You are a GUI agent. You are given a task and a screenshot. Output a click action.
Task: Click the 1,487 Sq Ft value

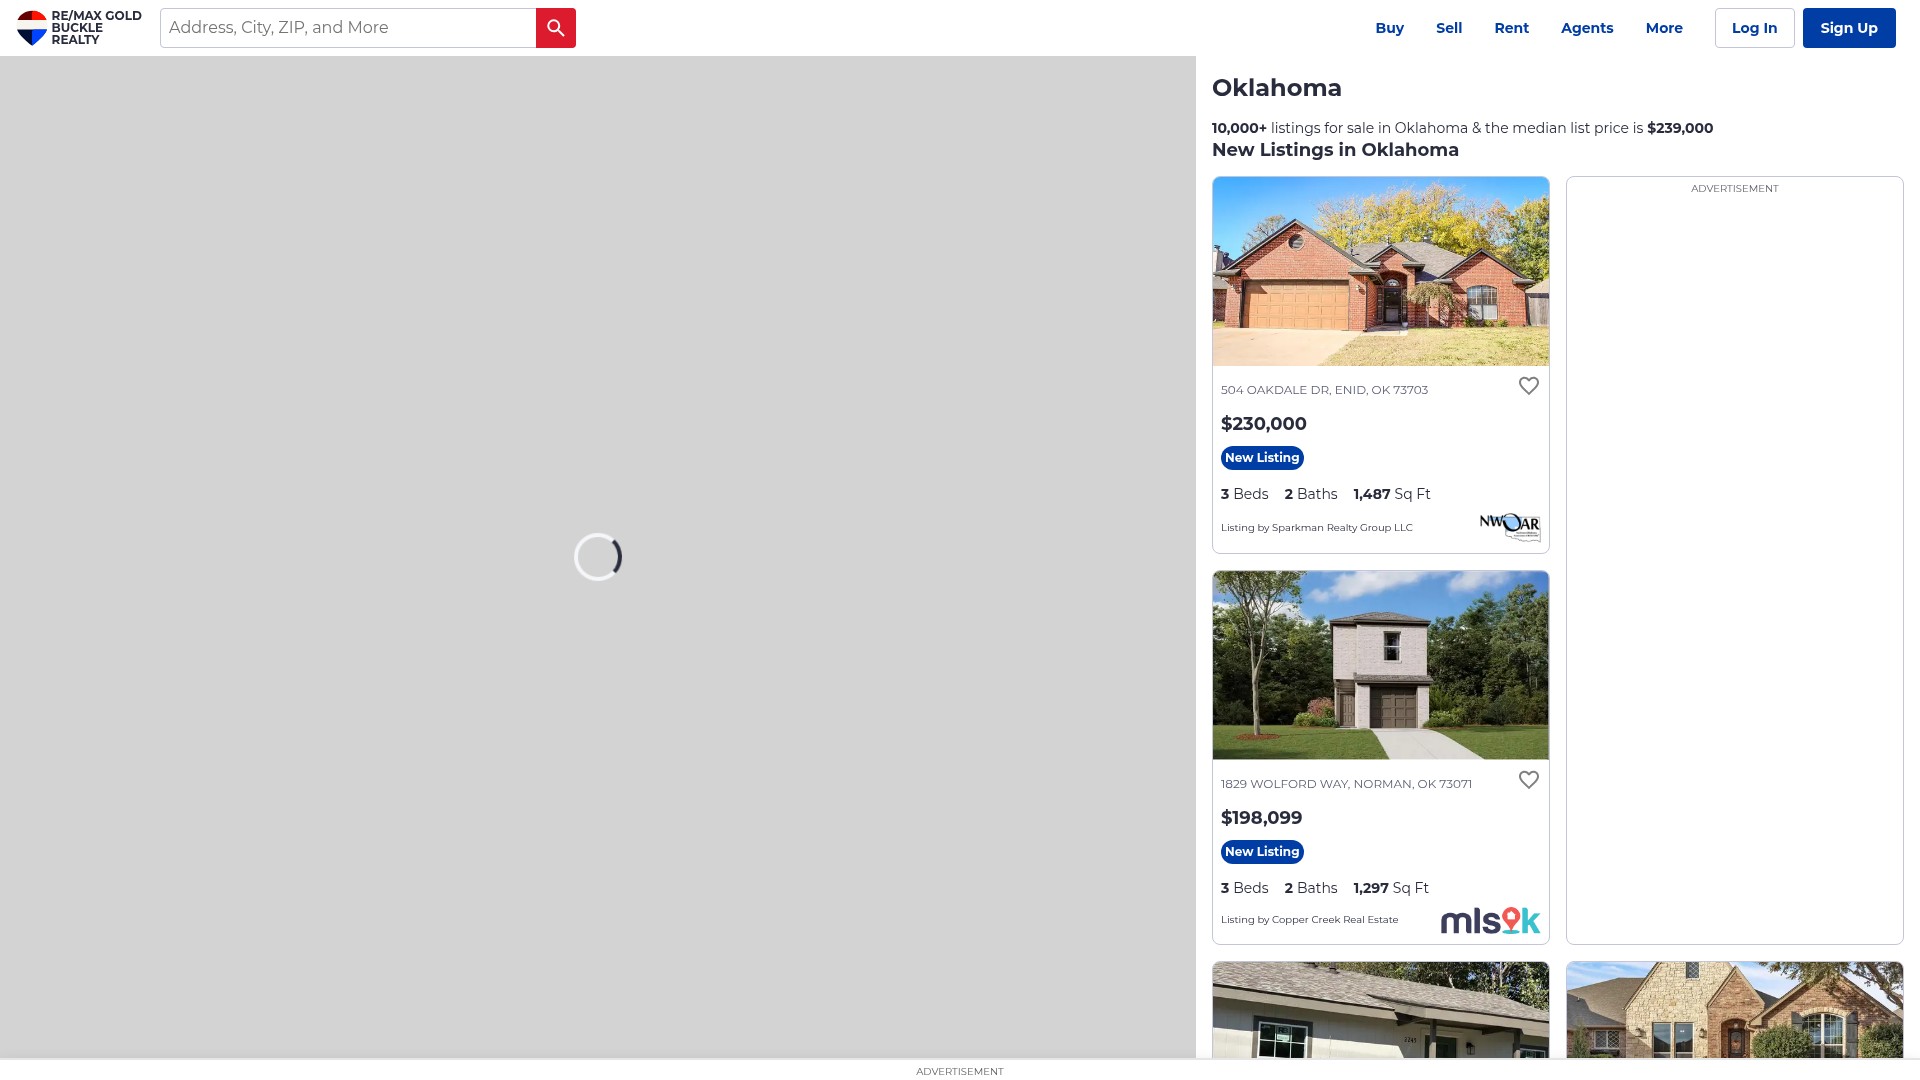(x=1392, y=494)
